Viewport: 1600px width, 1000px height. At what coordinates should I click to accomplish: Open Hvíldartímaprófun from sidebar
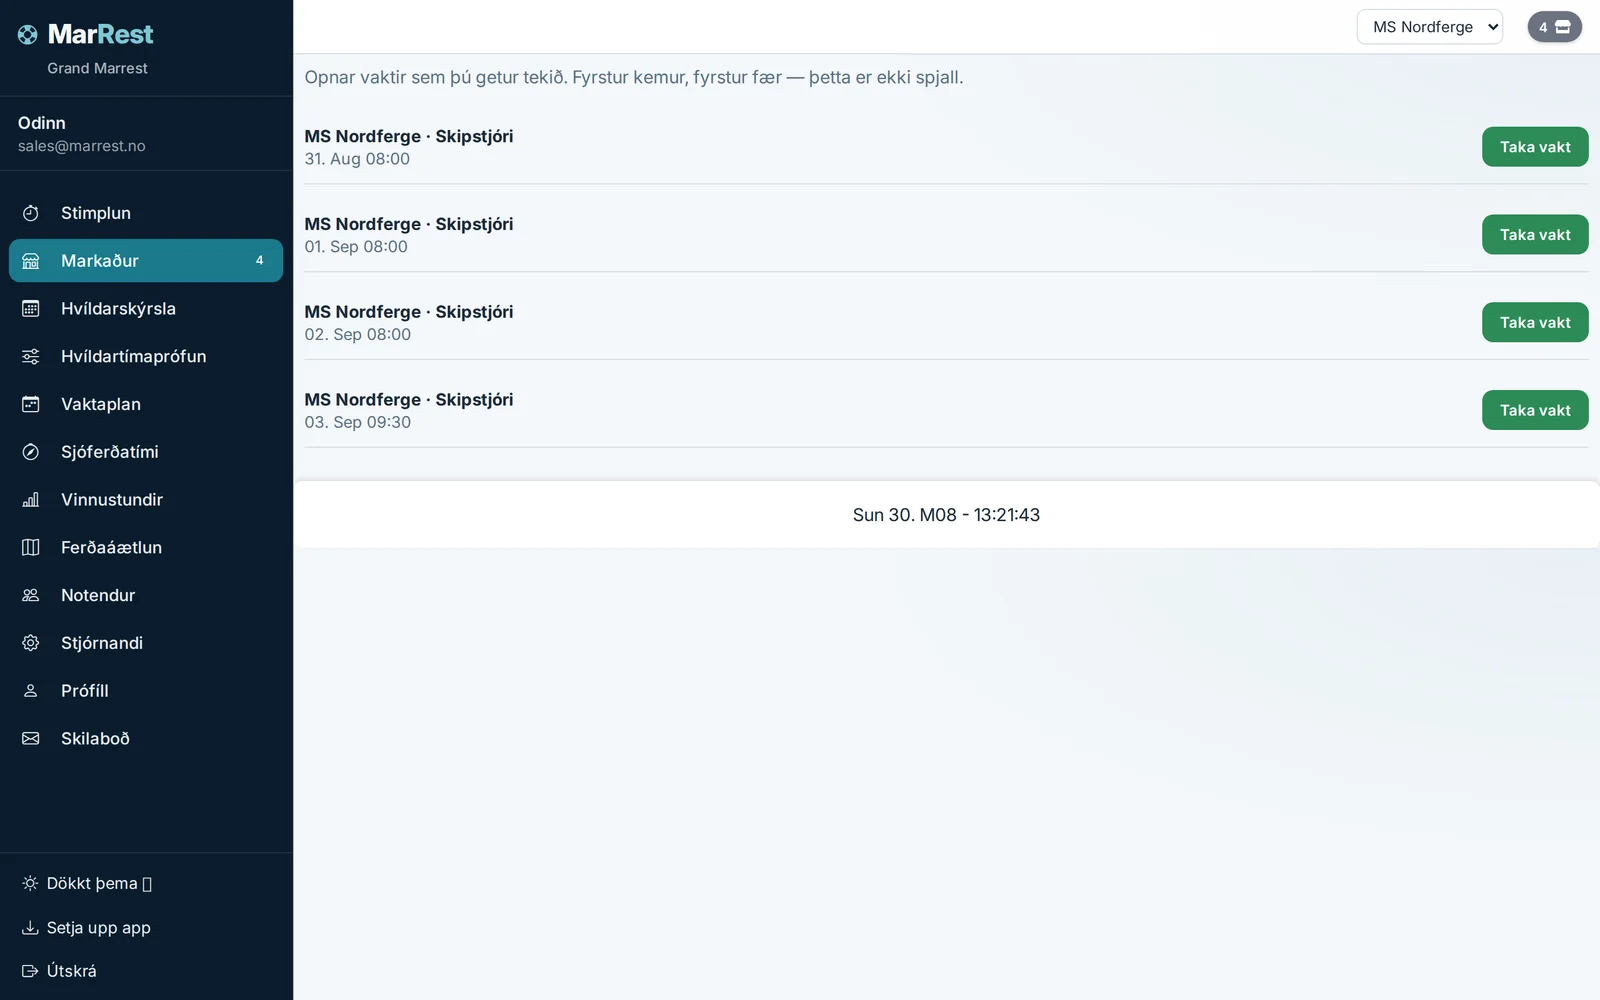(x=146, y=356)
